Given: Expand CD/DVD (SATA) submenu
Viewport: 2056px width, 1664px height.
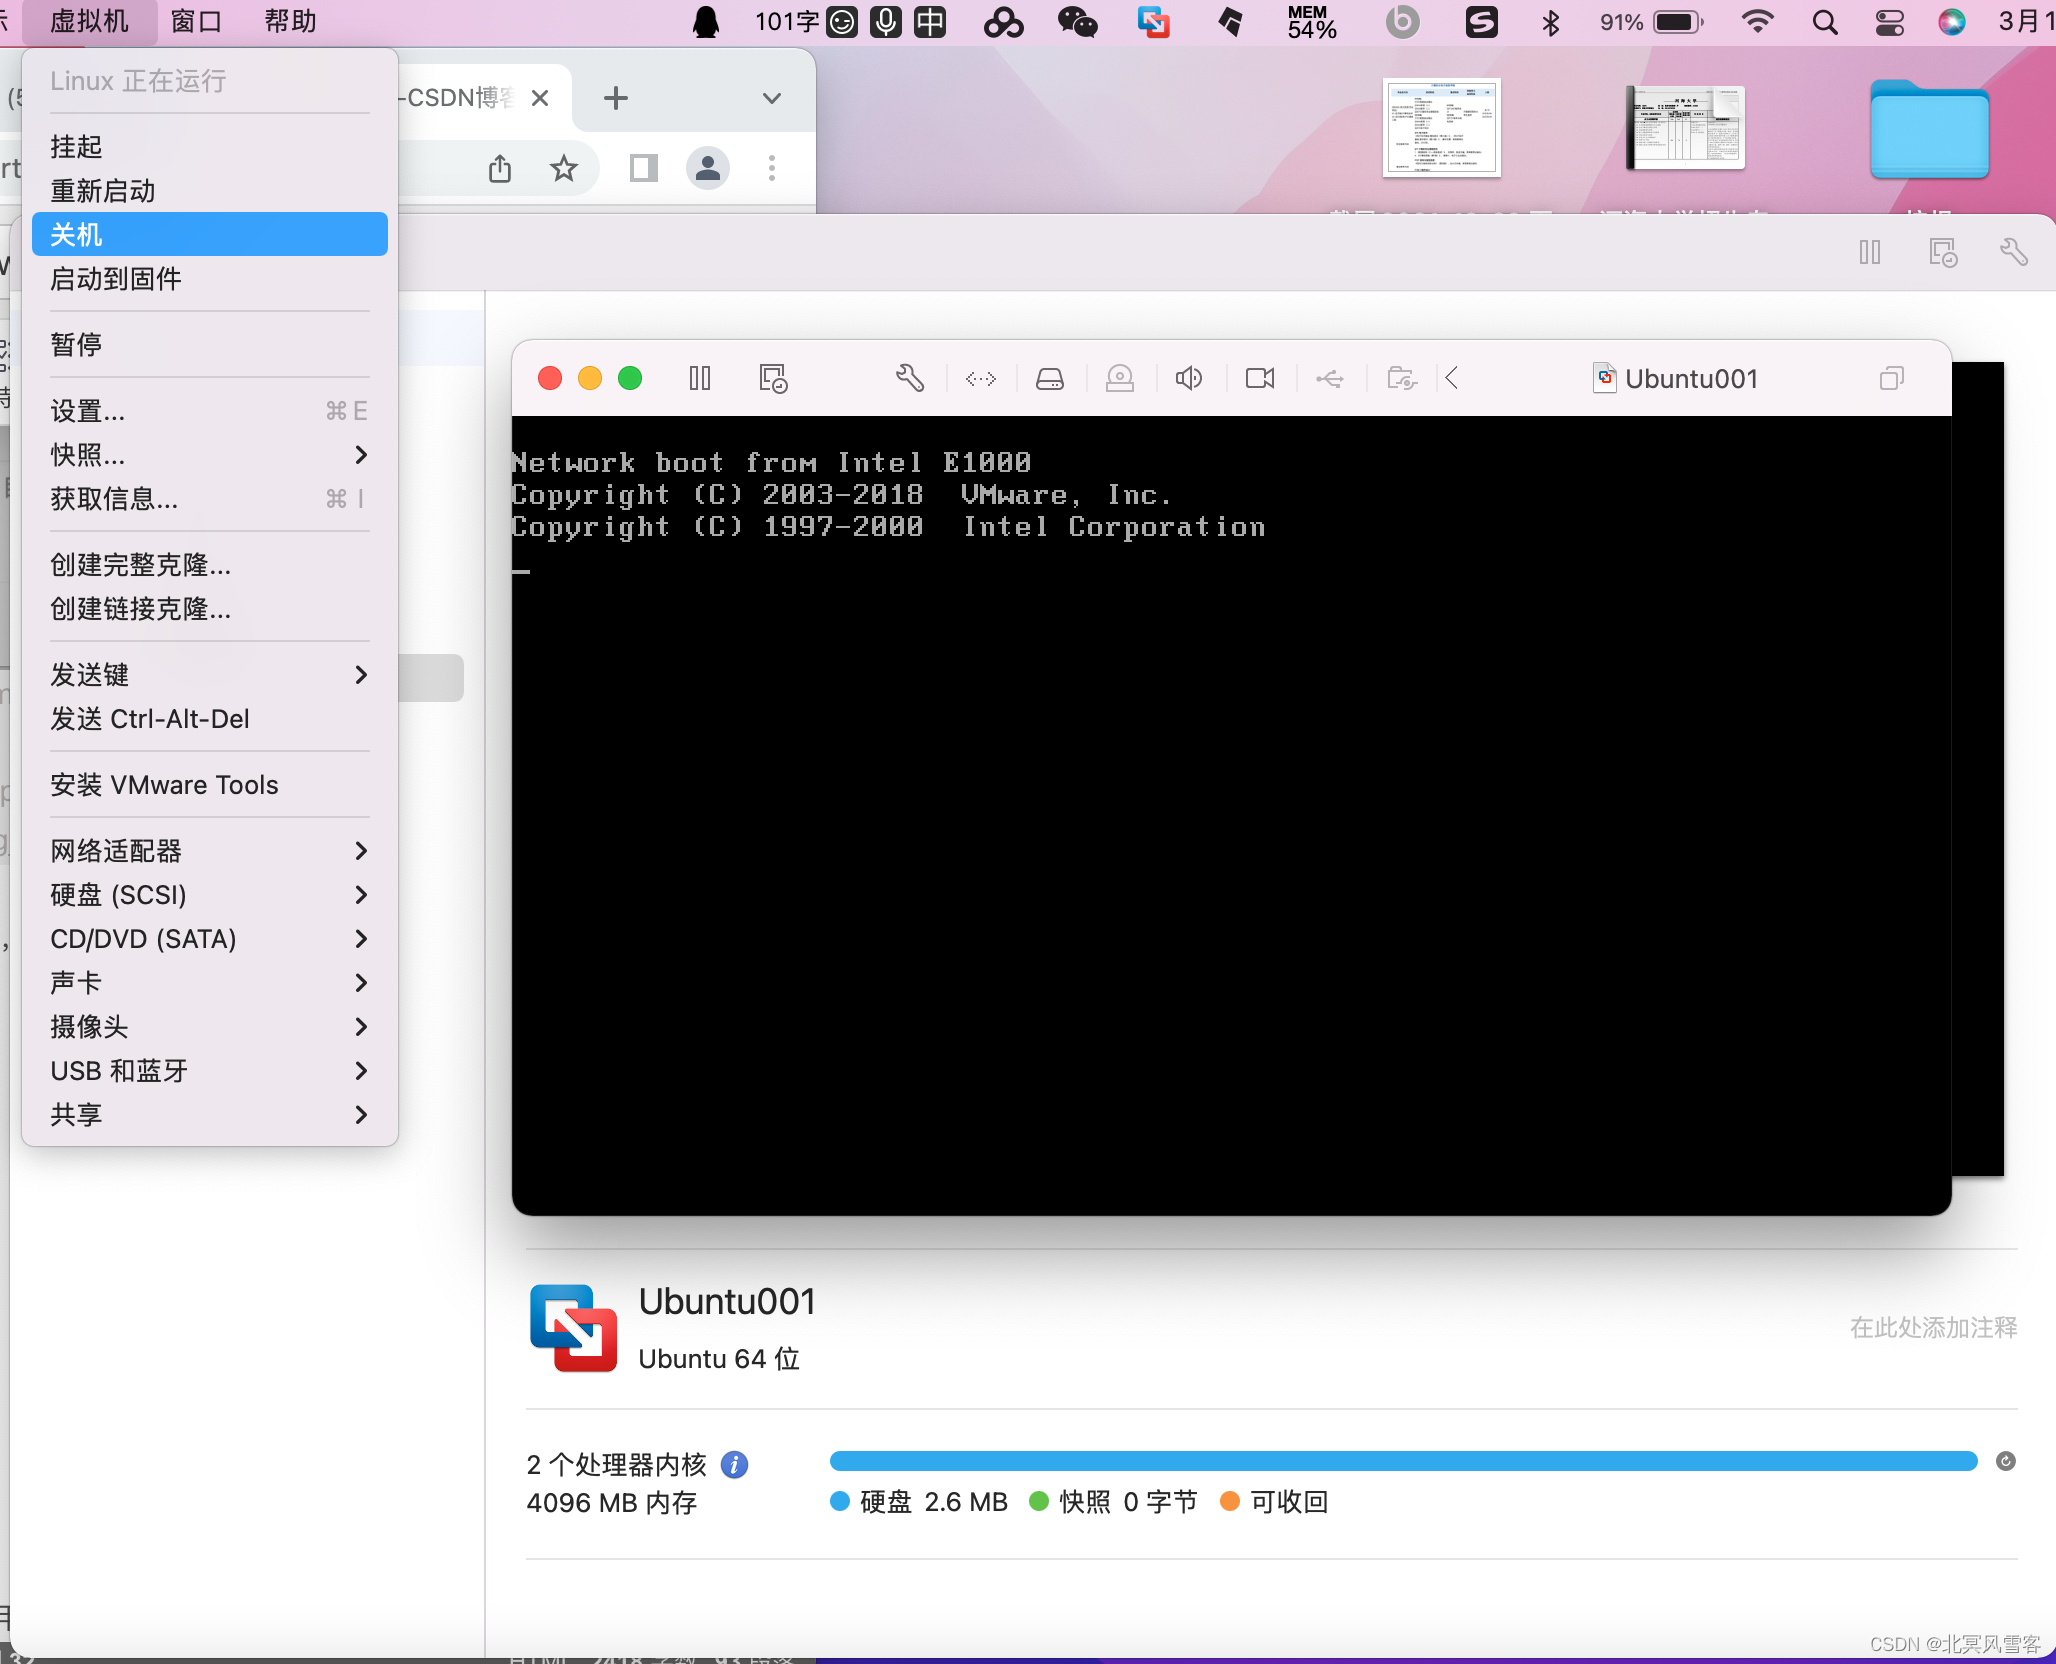Looking at the screenshot, I should click(209, 938).
